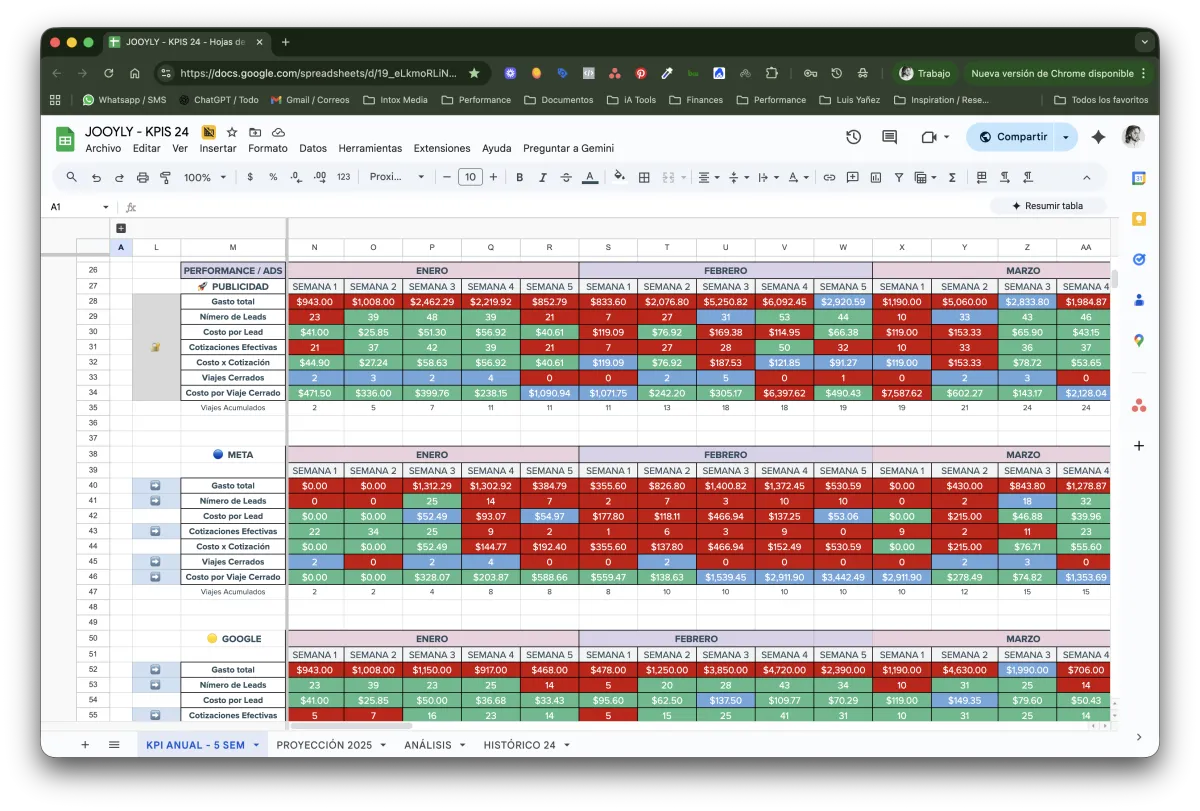Star the JOOYLY - KPIS 24 document
Image resolution: width=1200 pixels, height=811 pixels.
tap(232, 132)
